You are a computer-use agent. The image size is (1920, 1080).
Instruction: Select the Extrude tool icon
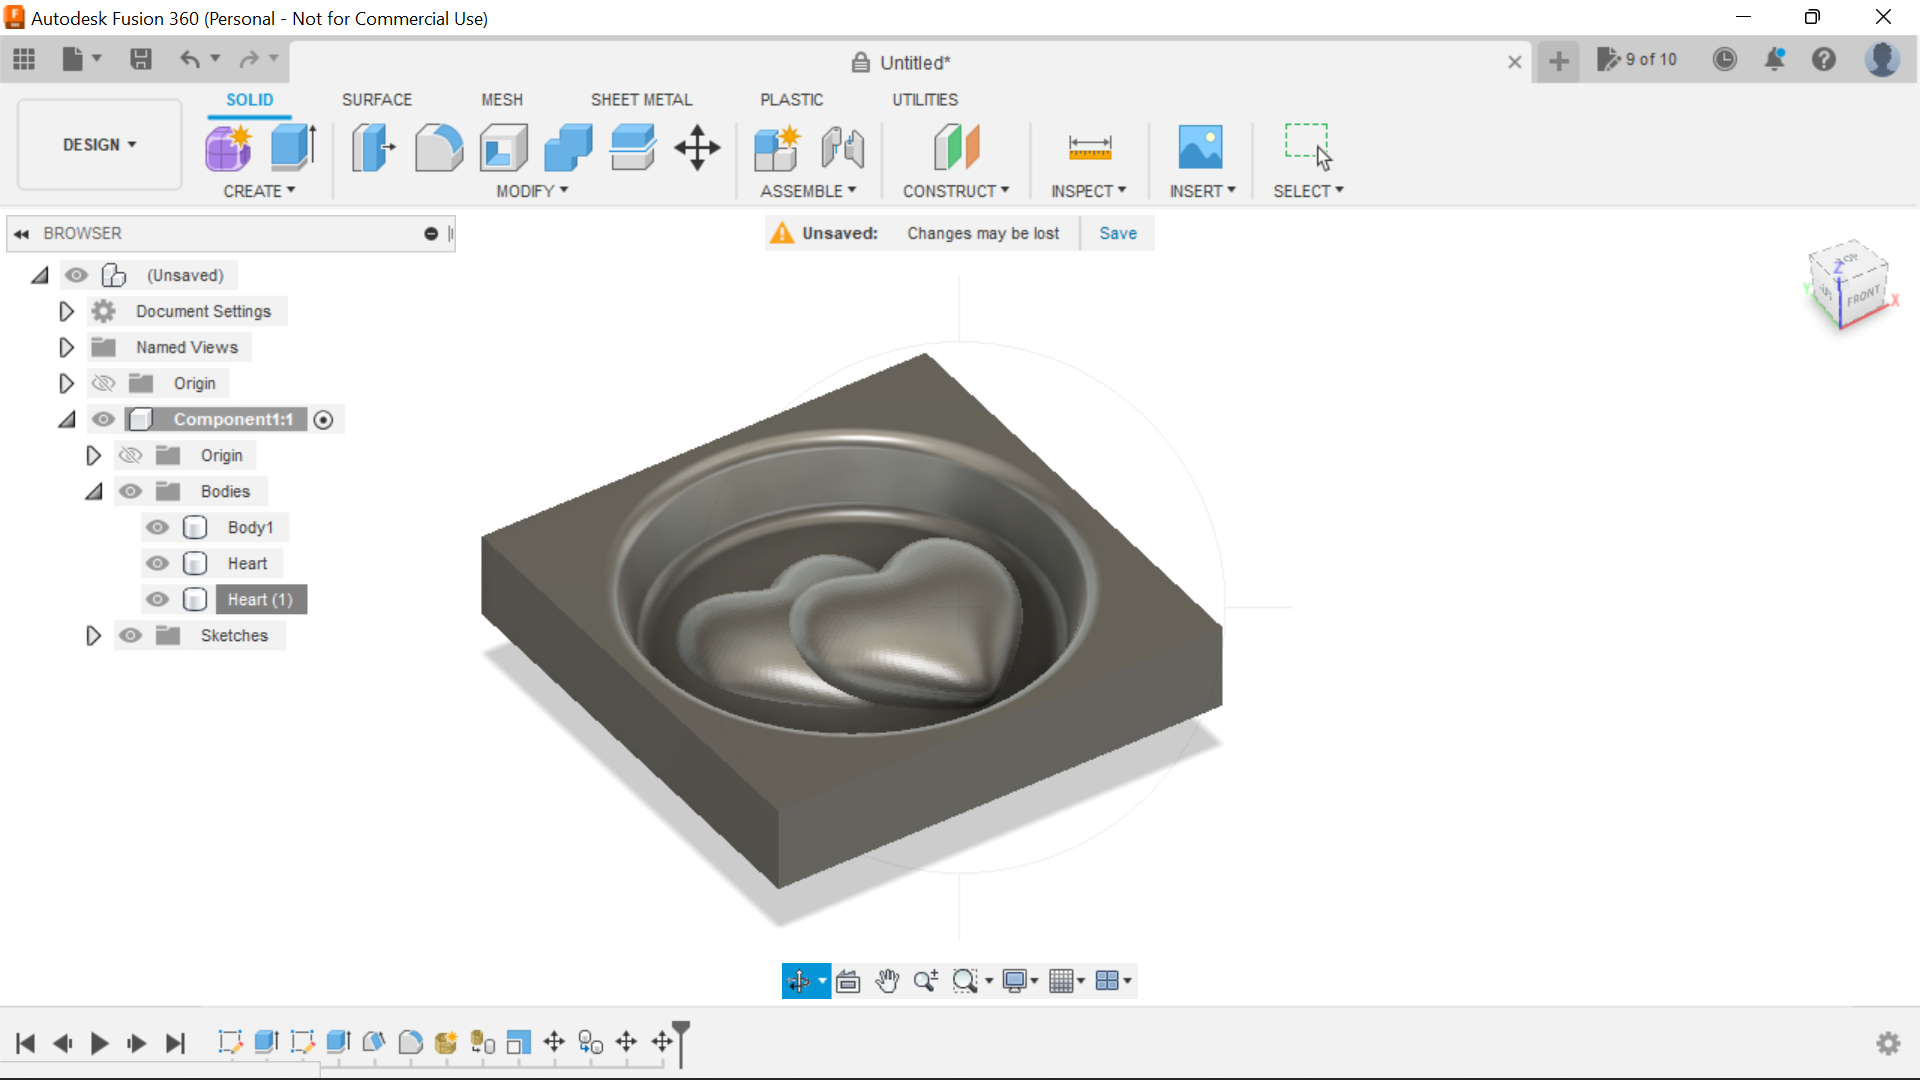(294, 148)
